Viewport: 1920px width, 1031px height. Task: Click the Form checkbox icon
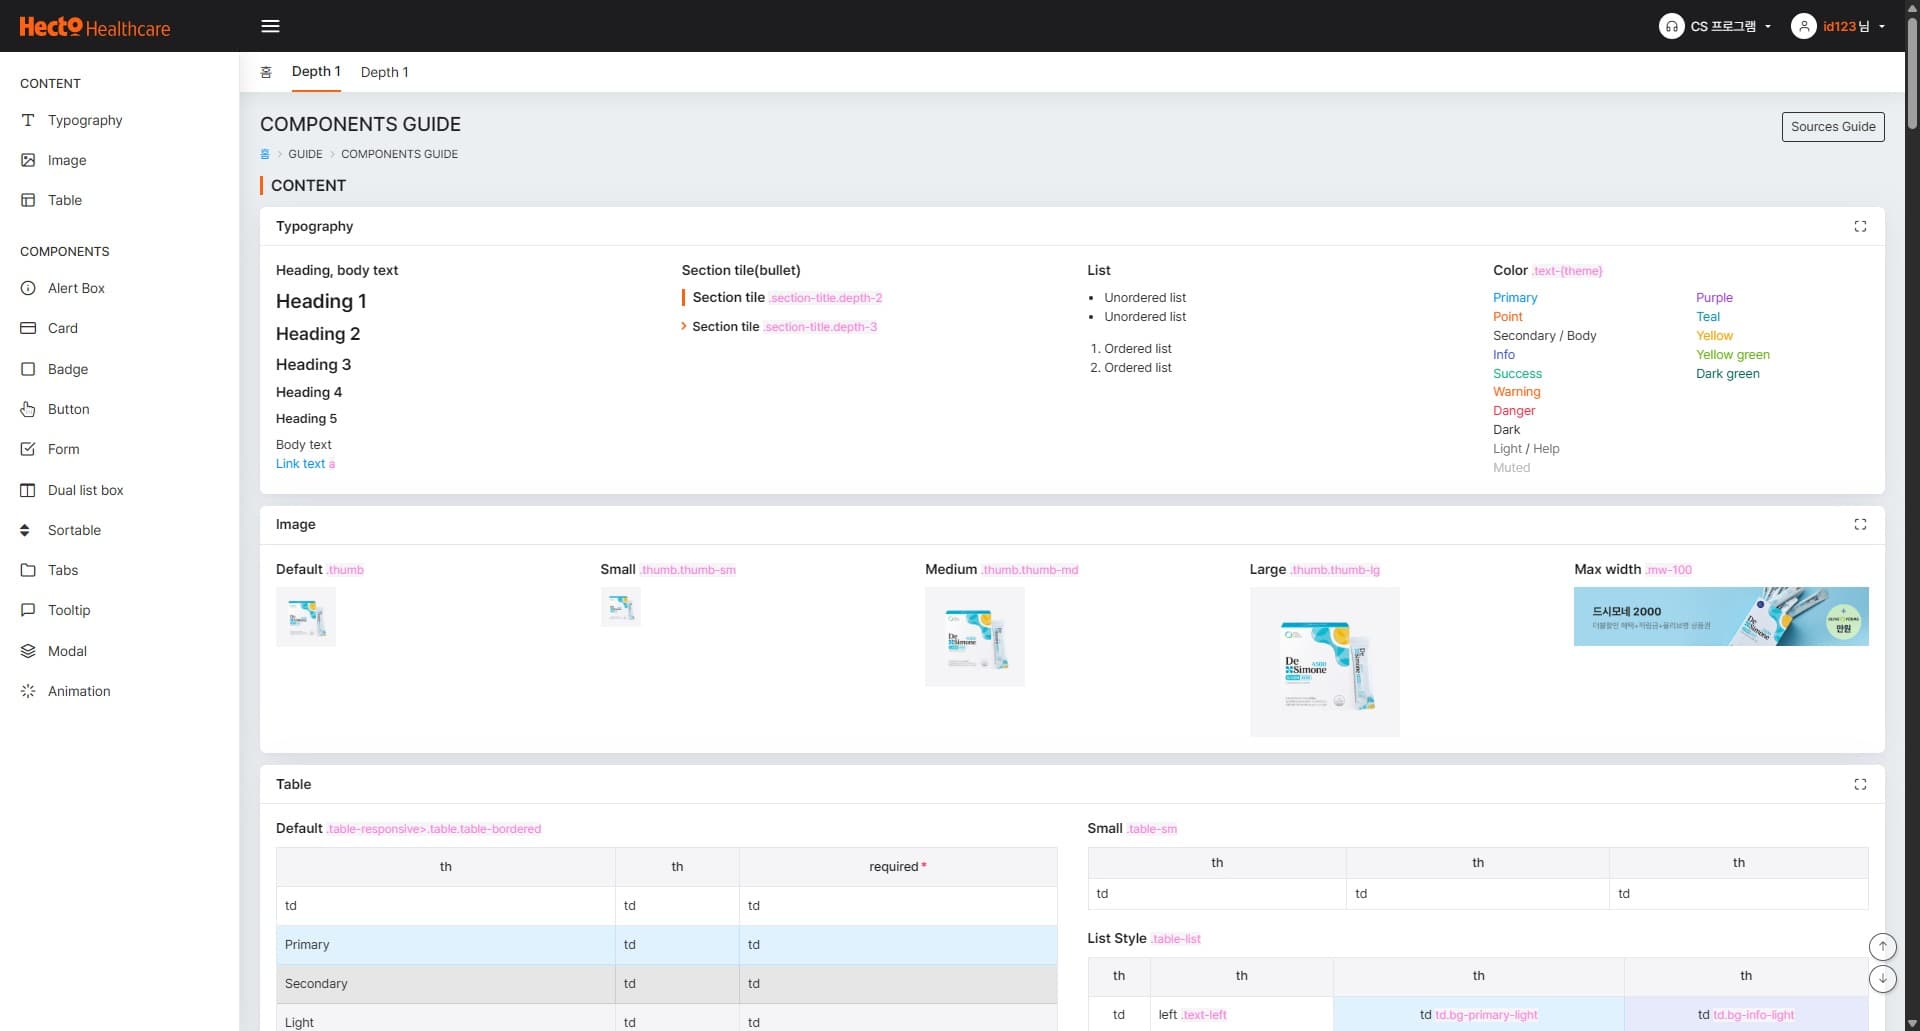click(28, 449)
